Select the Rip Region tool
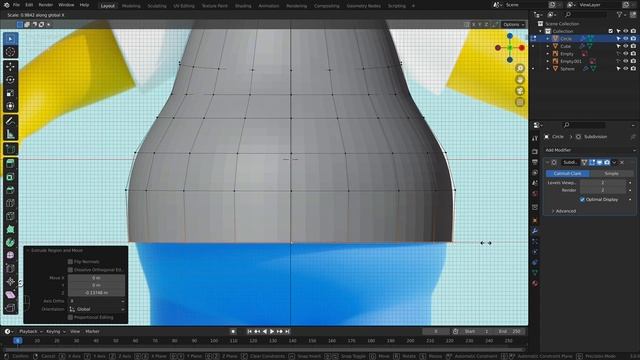 click(x=10, y=308)
